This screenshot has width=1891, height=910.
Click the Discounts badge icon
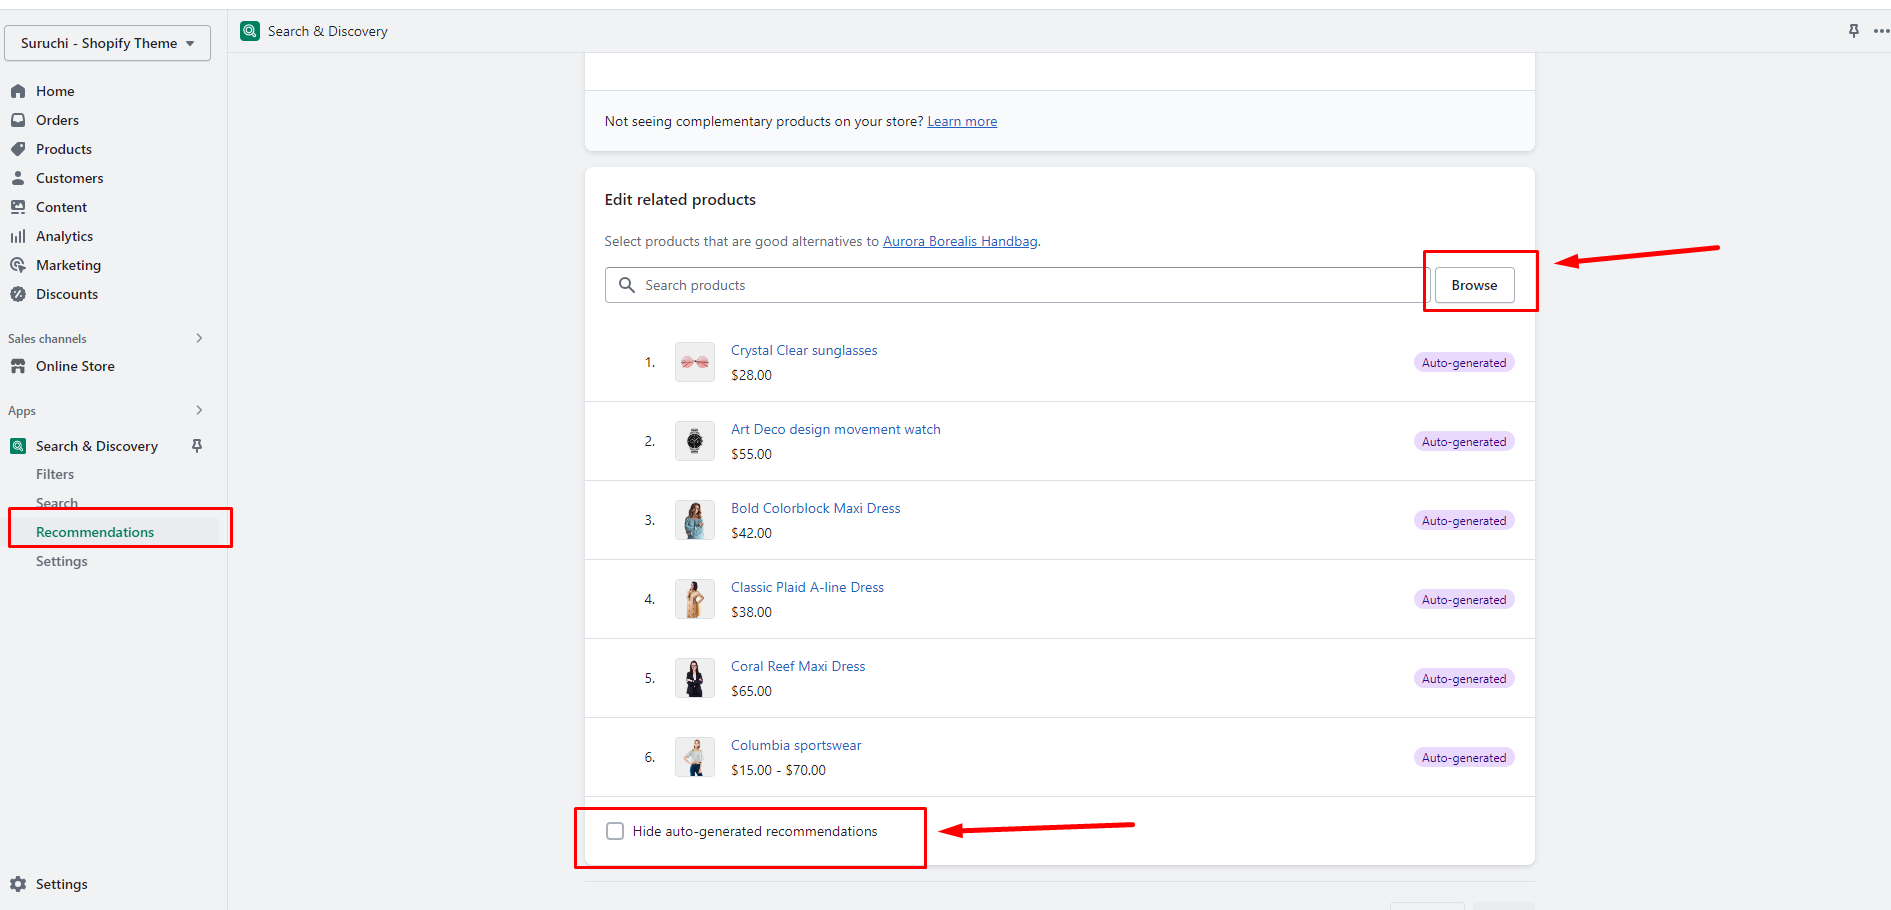point(18,294)
